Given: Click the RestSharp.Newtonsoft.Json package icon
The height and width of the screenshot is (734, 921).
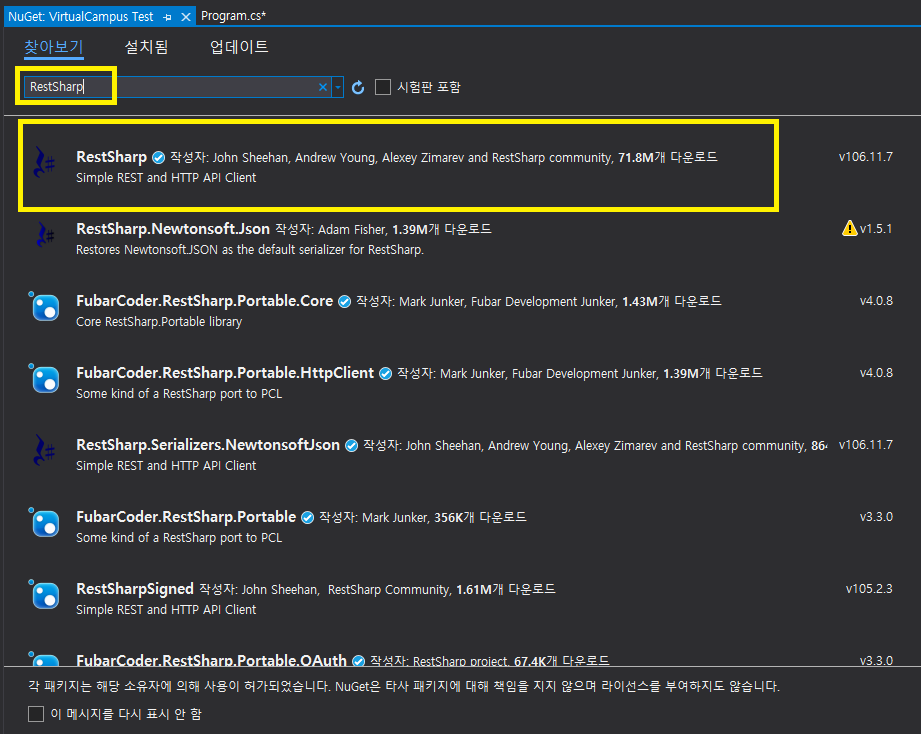Looking at the screenshot, I should point(44,234).
